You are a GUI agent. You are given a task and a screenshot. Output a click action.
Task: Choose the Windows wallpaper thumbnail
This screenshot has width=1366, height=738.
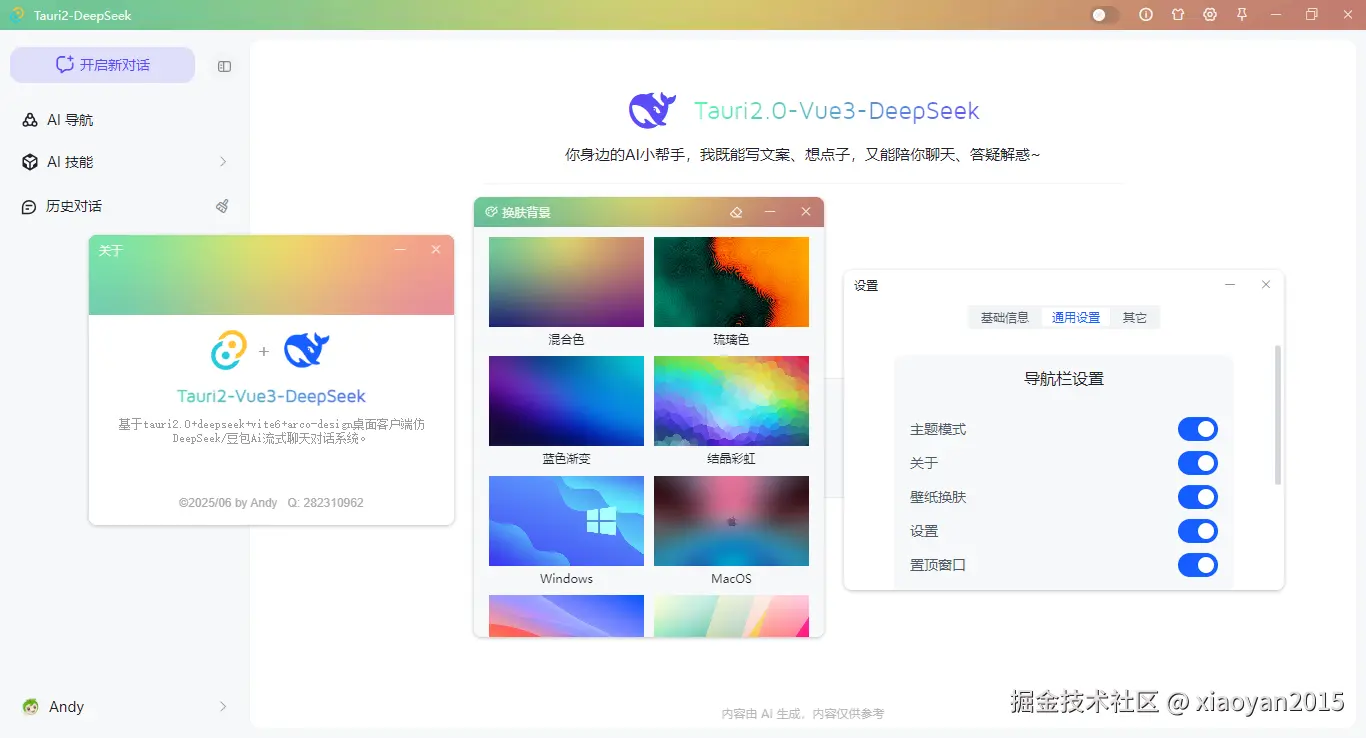pos(566,520)
